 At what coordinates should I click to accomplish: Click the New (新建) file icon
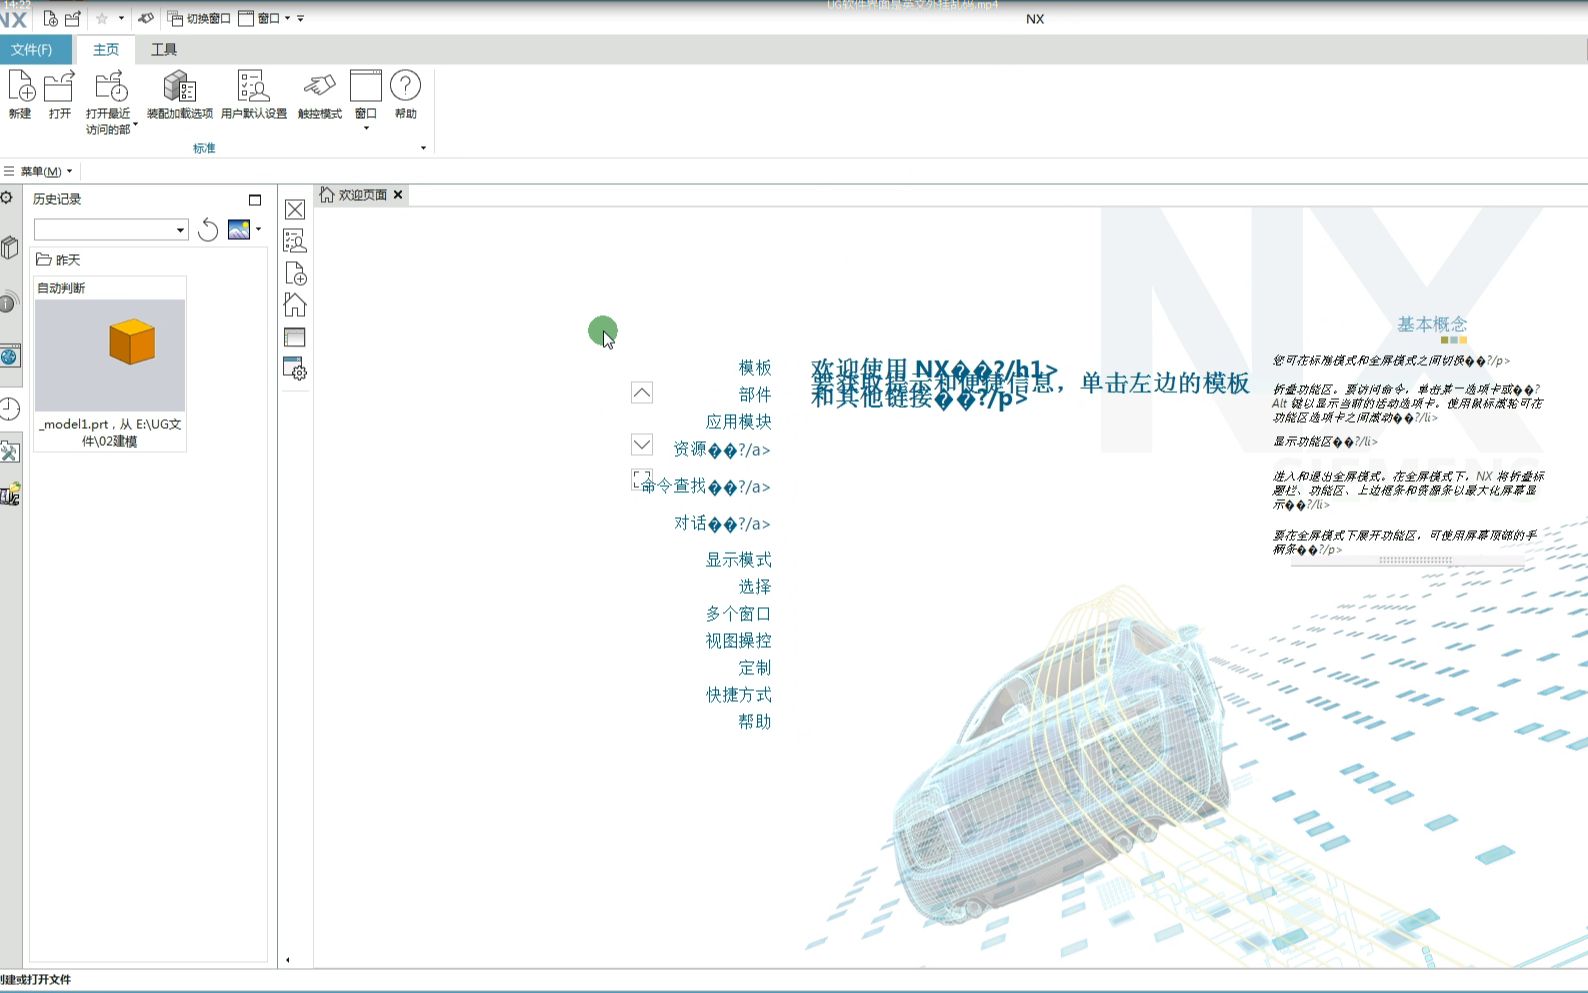pos(21,86)
